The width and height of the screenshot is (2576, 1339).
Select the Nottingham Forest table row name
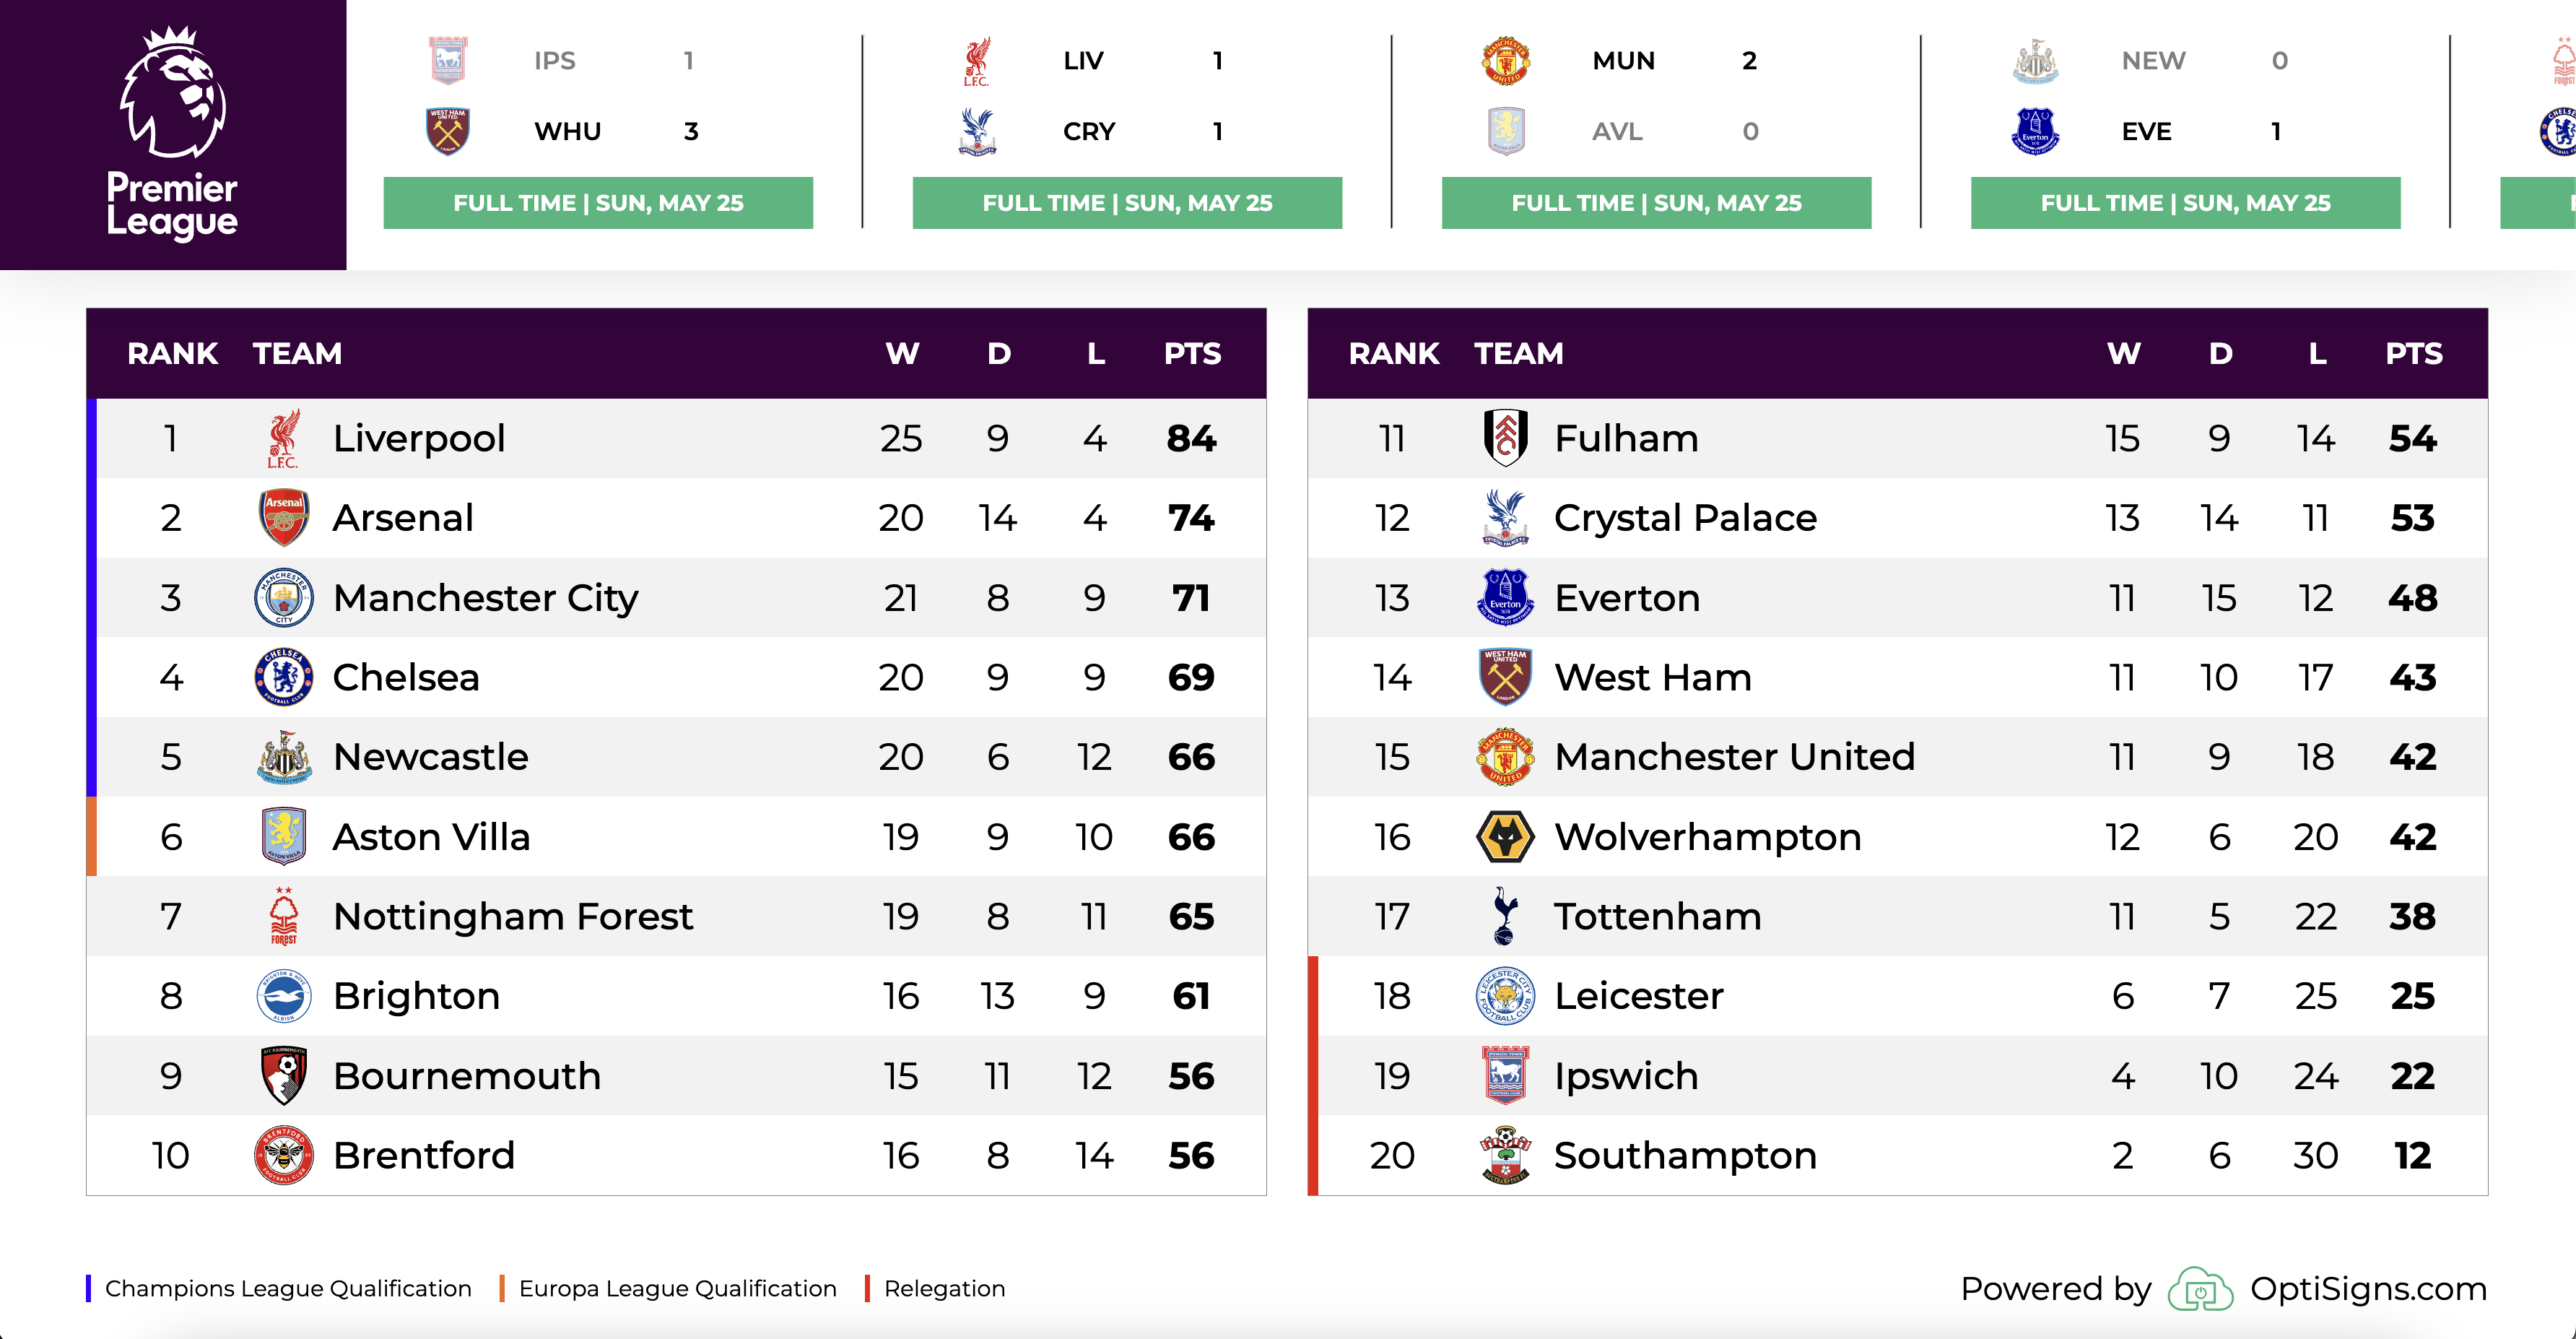pyautogui.click(x=512, y=916)
